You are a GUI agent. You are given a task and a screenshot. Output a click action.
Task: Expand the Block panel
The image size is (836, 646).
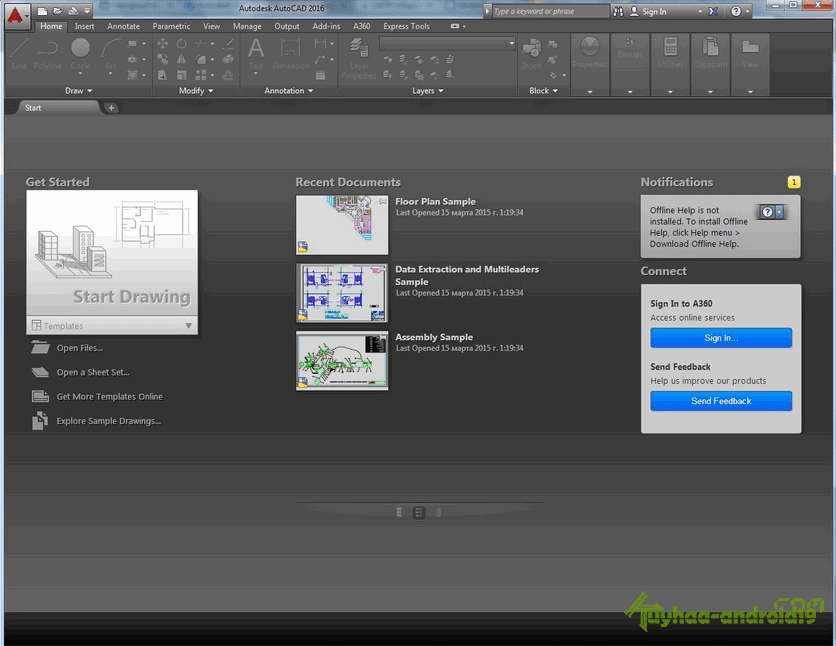(x=543, y=91)
